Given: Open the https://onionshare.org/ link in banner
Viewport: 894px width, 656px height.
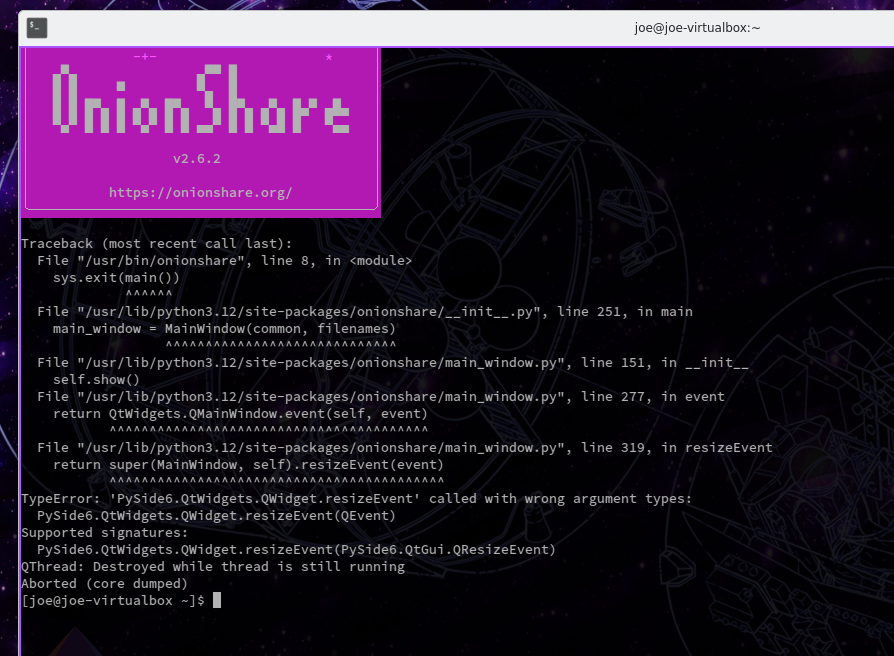Looking at the screenshot, I should tap(201, 193).
